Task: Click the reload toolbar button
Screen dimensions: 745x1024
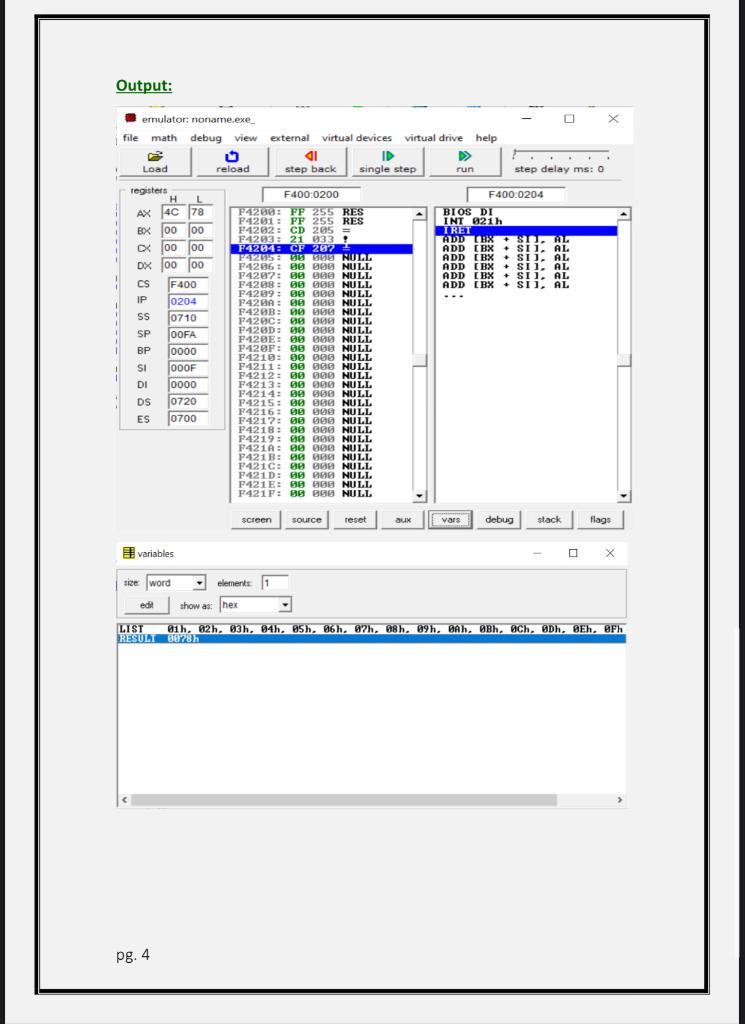Action: (x=232, y=162)
